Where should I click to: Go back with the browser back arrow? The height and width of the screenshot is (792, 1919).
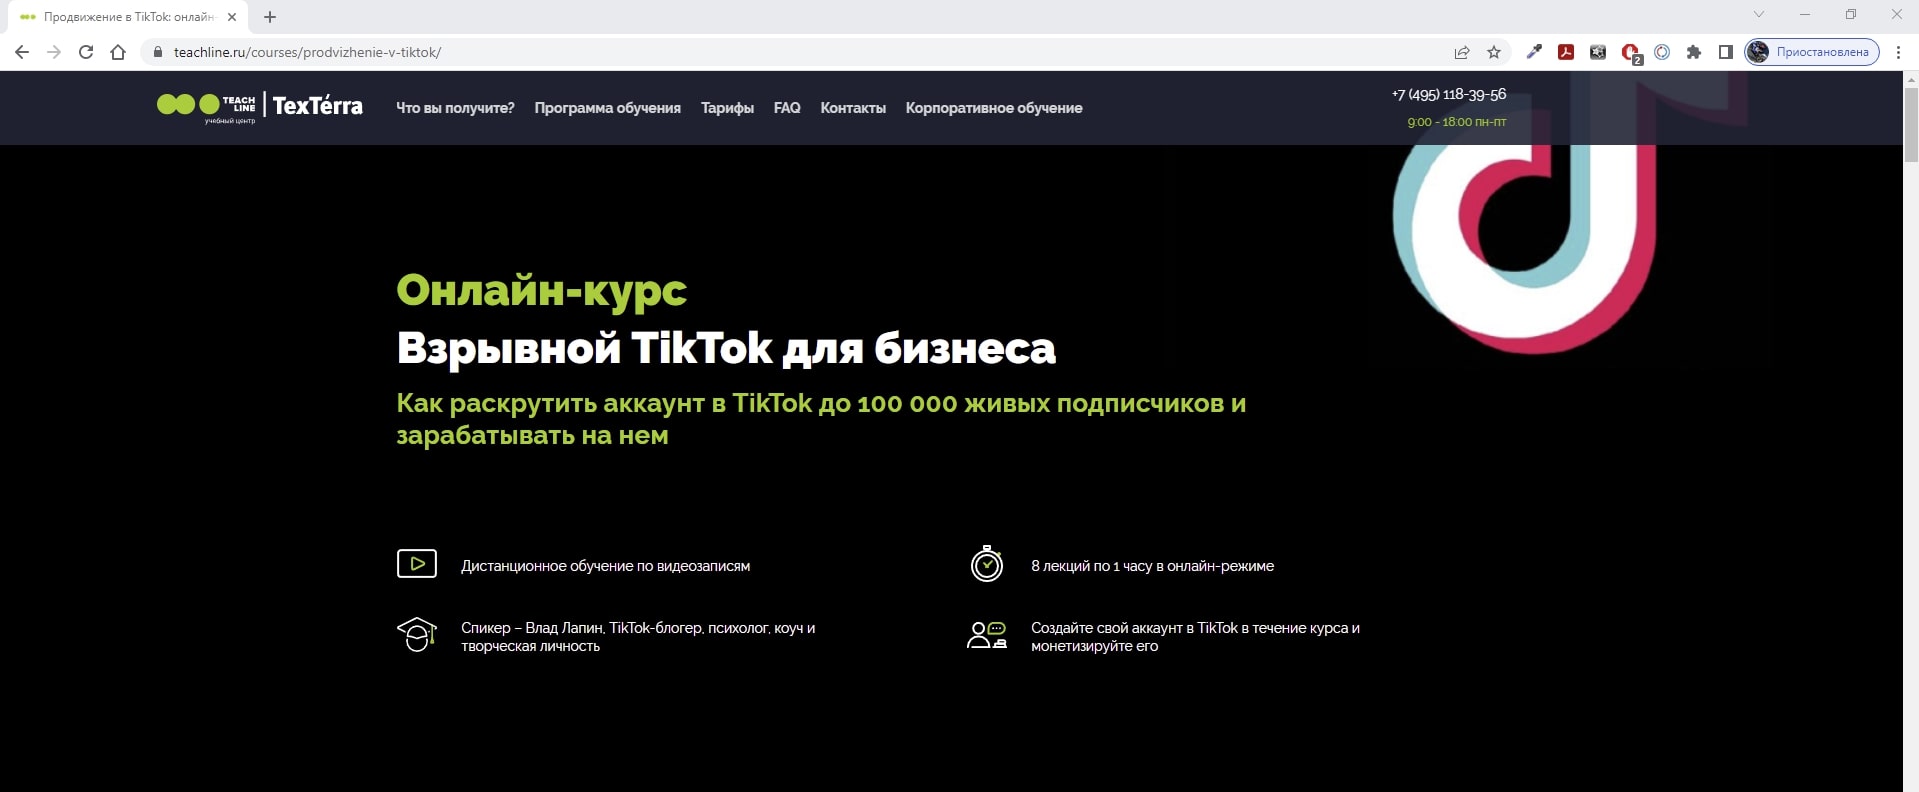click(x=22, y=52)
